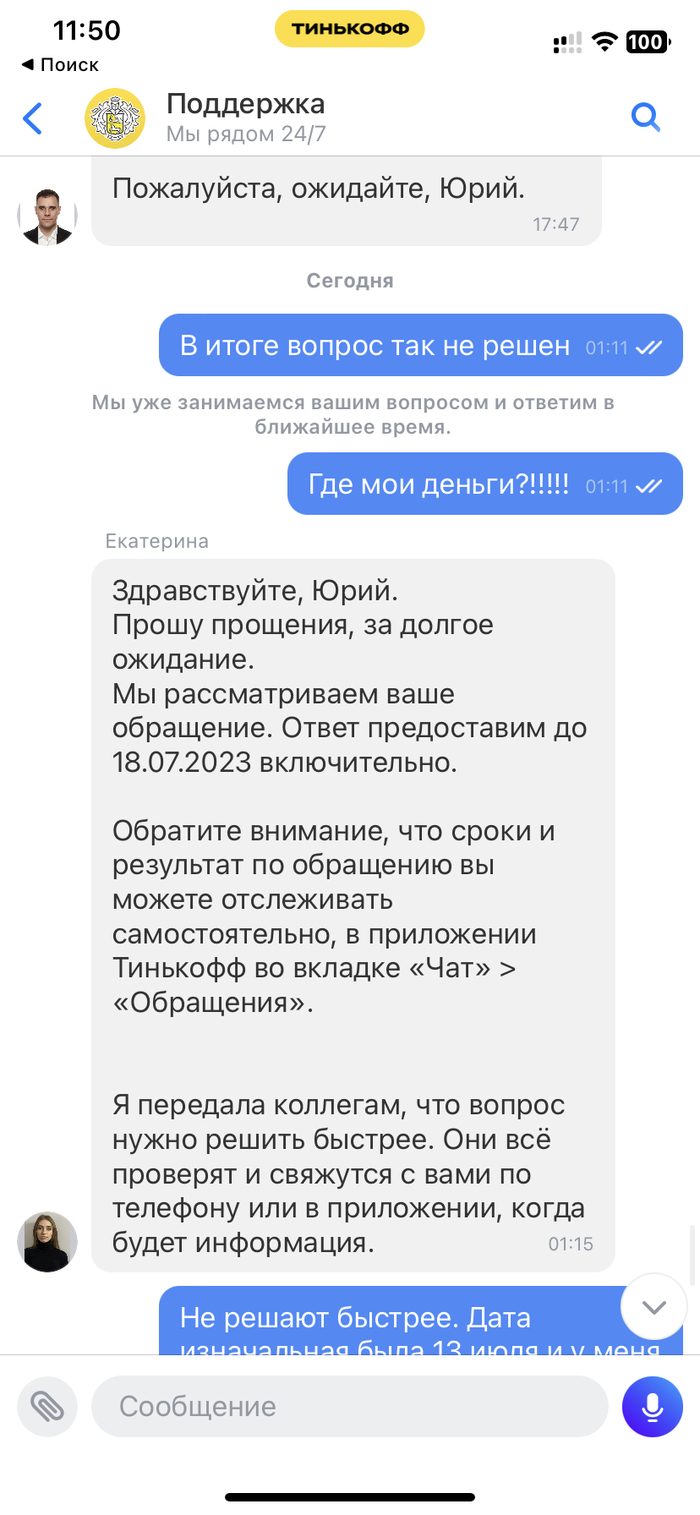Return to Поиск via status bar link

click(x=61, y=65)
